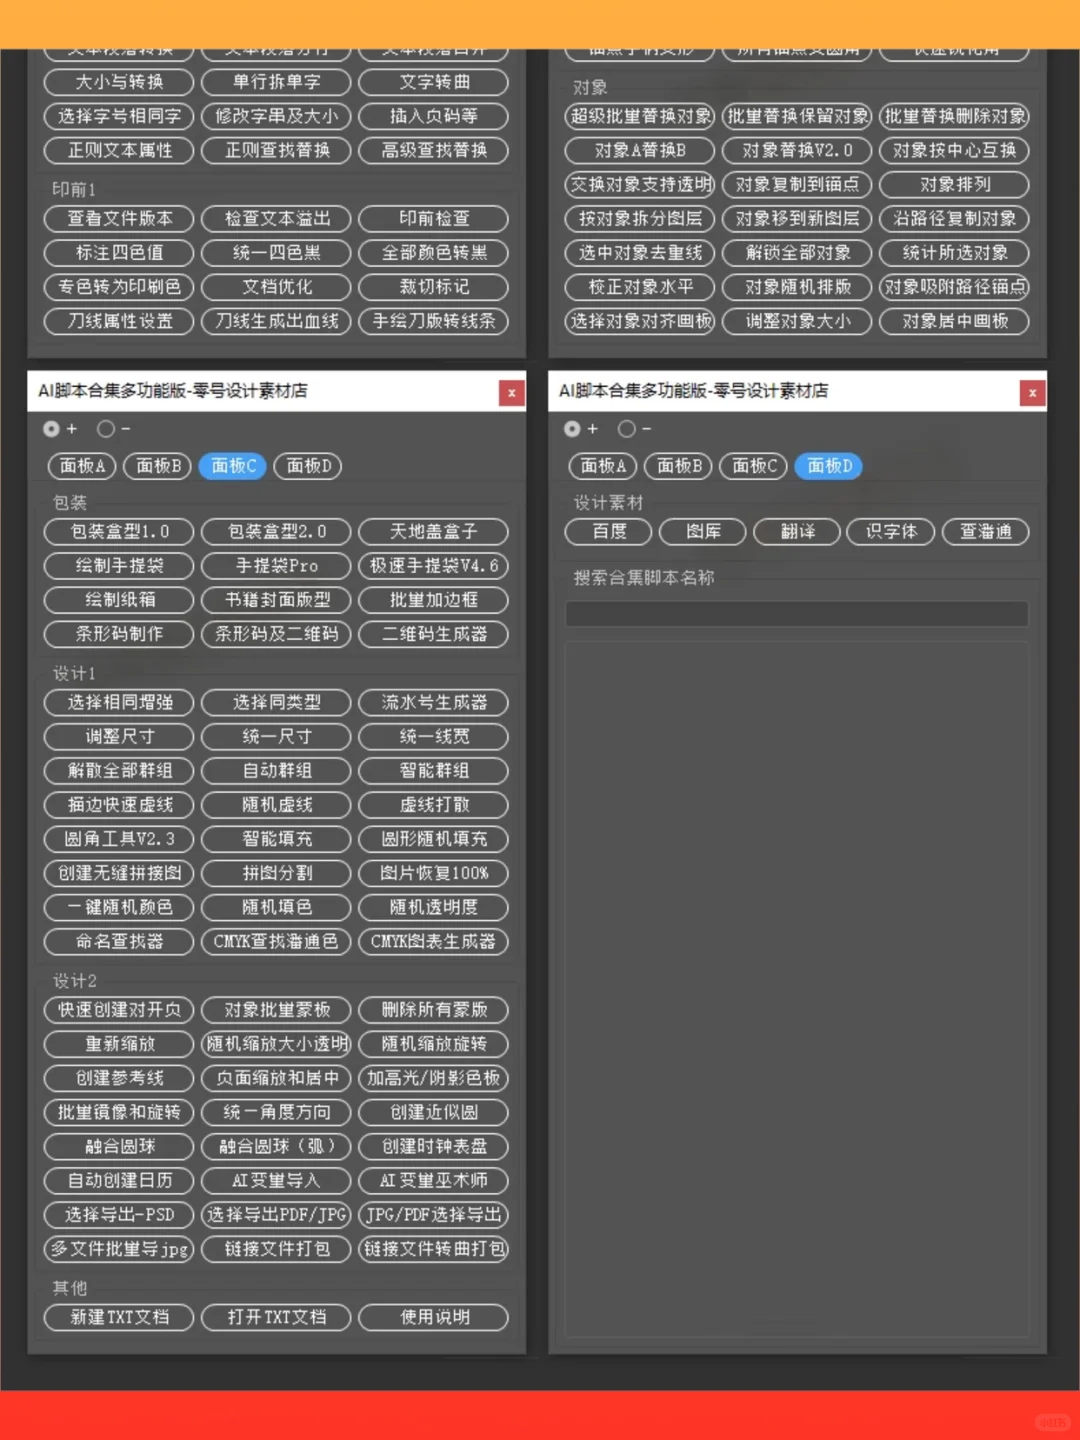Click 校正对象水平 in upper right panel

tap(640, 287)
